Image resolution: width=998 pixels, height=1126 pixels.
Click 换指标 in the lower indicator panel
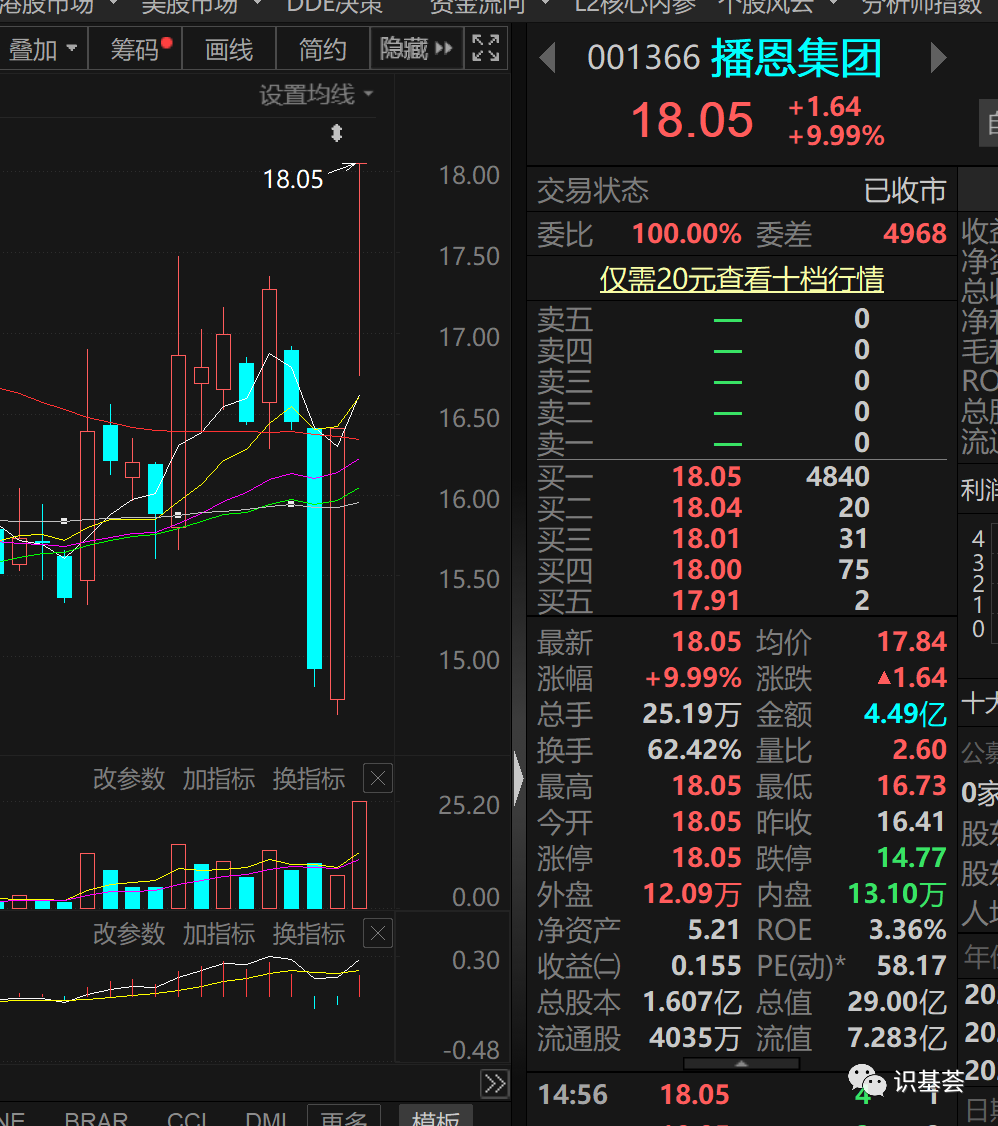[x=309, y=934]
